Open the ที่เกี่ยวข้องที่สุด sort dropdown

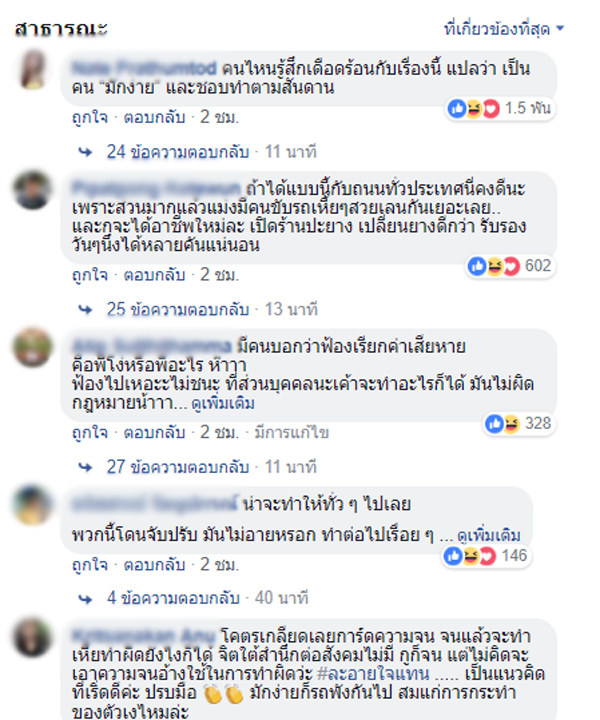pos(504,29)
